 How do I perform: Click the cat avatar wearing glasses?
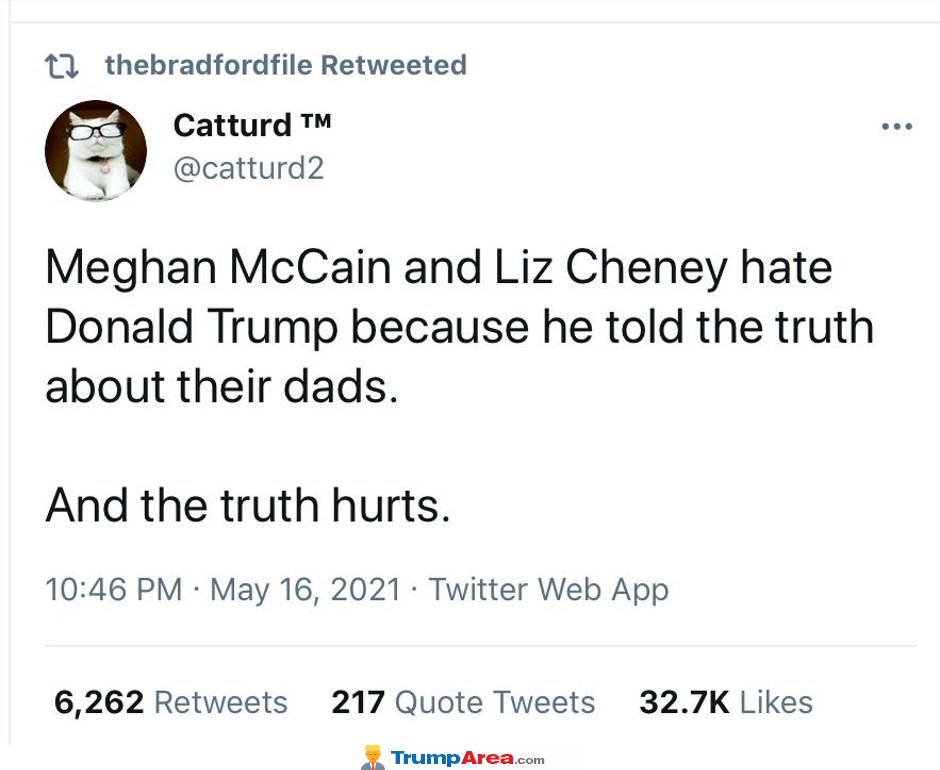[96, 150]
